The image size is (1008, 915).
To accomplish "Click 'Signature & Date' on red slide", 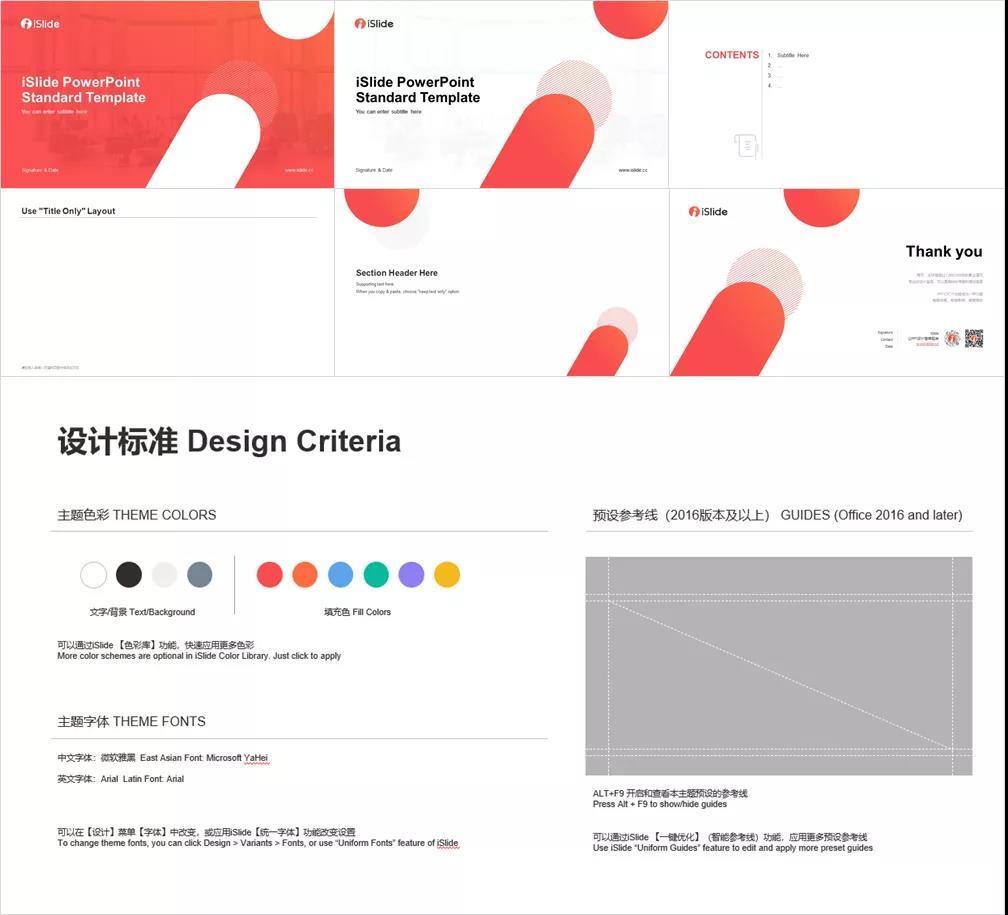I will pyautogui.click(x=40, y=170).
